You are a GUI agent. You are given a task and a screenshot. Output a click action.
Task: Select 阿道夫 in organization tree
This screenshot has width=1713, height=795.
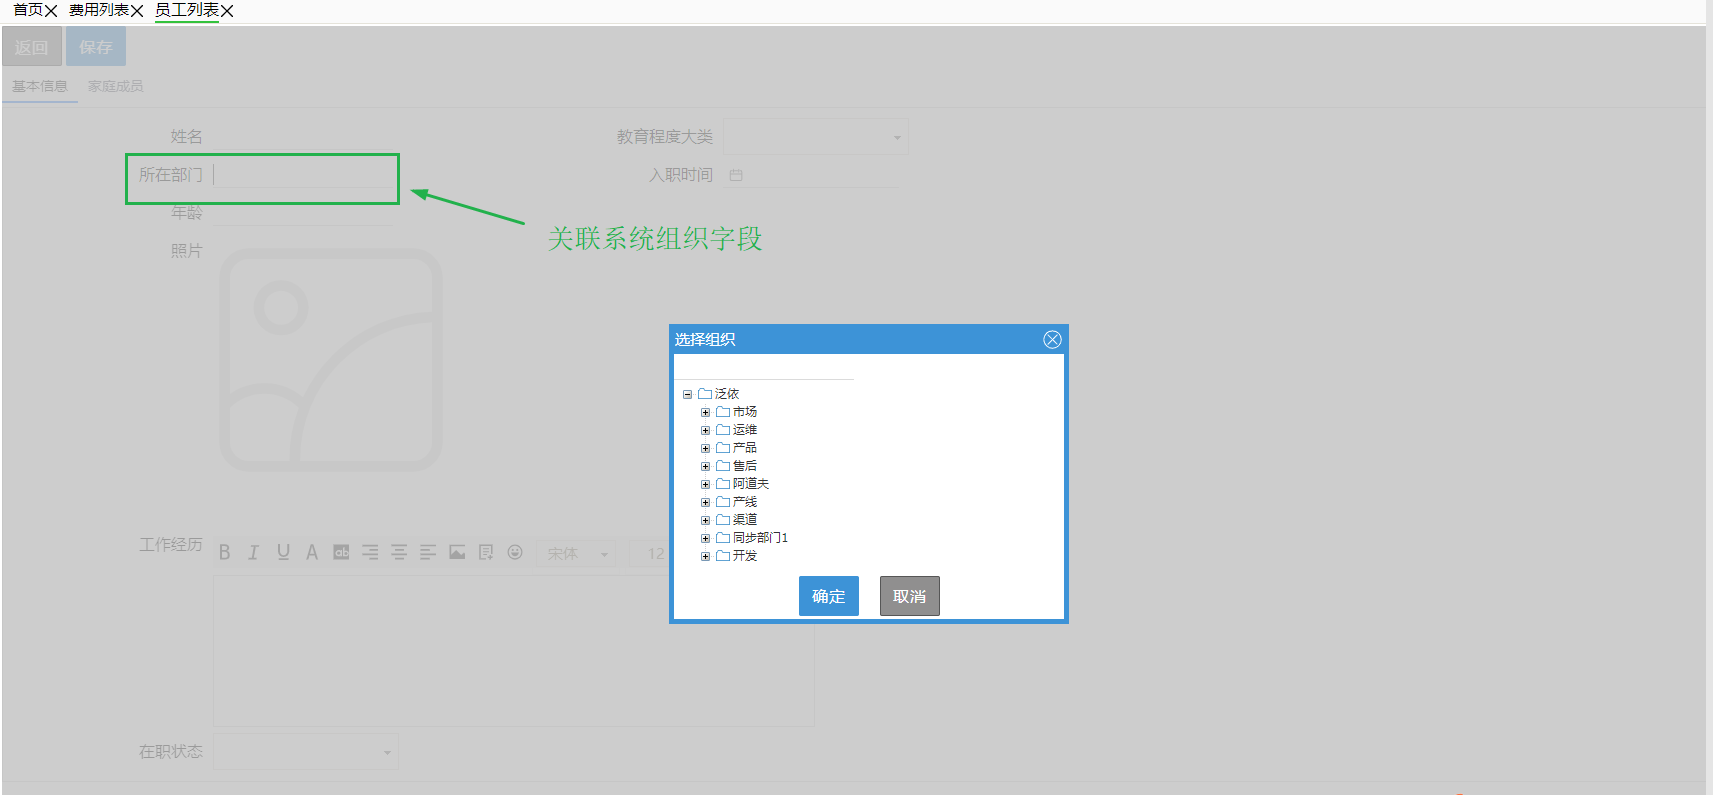pos(750,484)
